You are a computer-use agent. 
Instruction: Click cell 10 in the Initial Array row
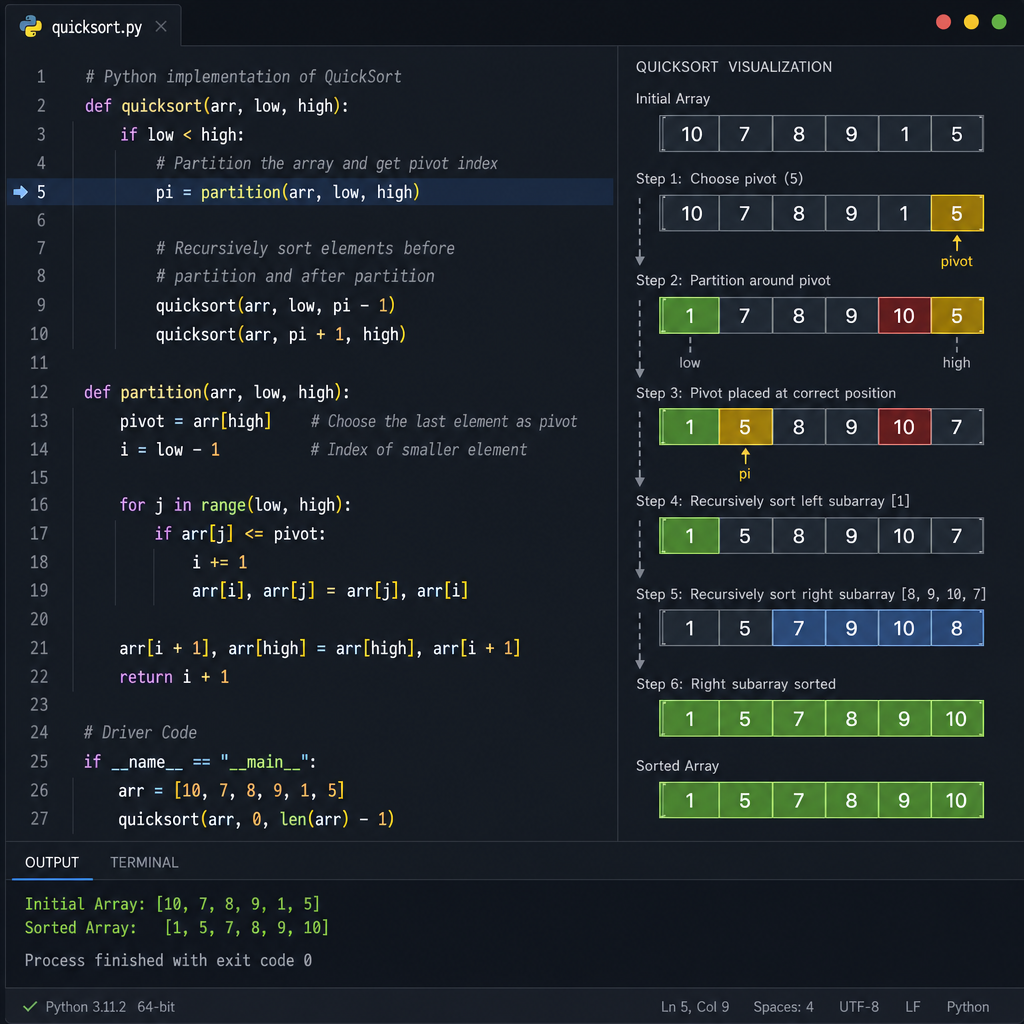[691, 134]
